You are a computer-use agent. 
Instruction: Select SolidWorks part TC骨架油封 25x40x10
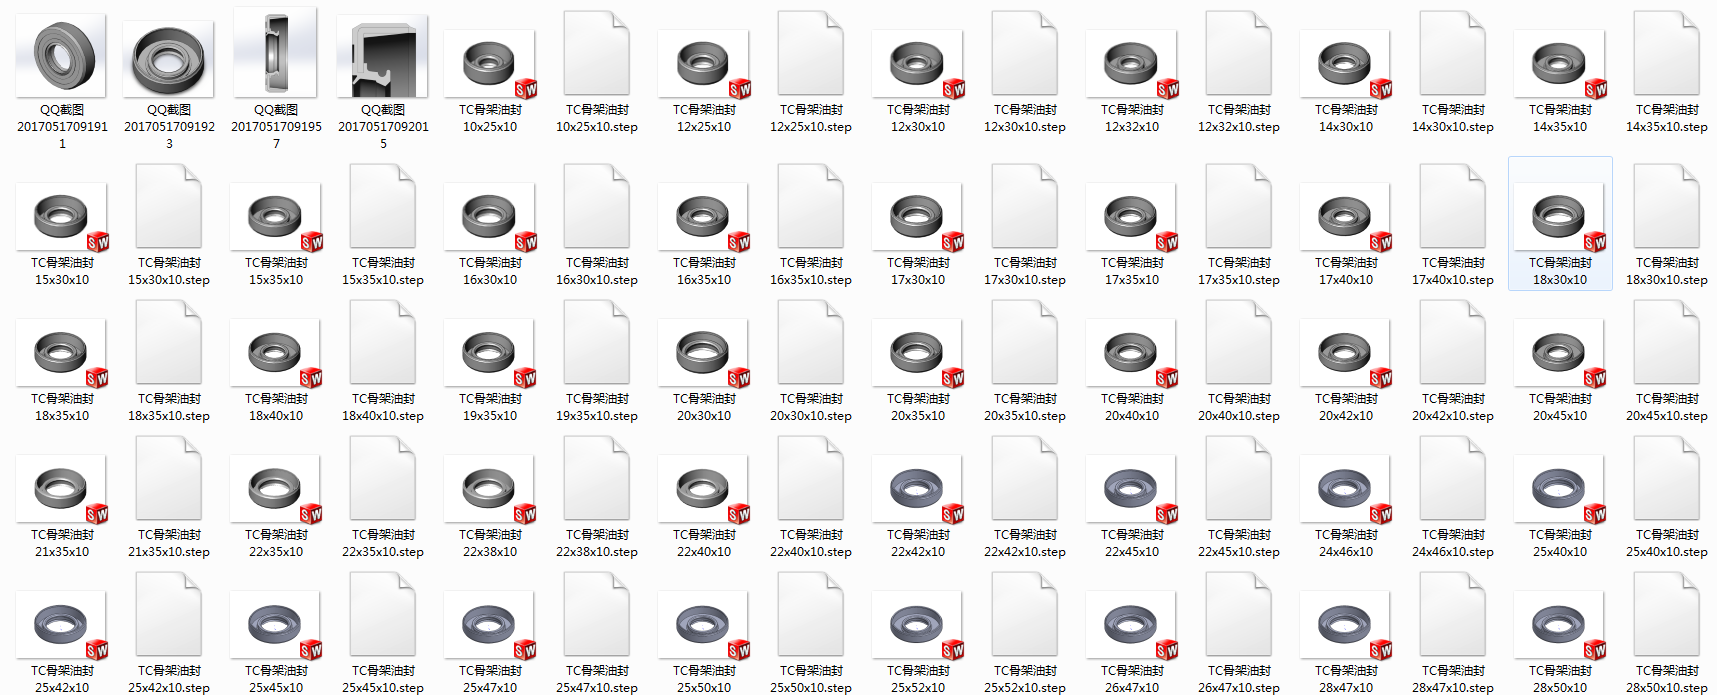click(1560, 489)
